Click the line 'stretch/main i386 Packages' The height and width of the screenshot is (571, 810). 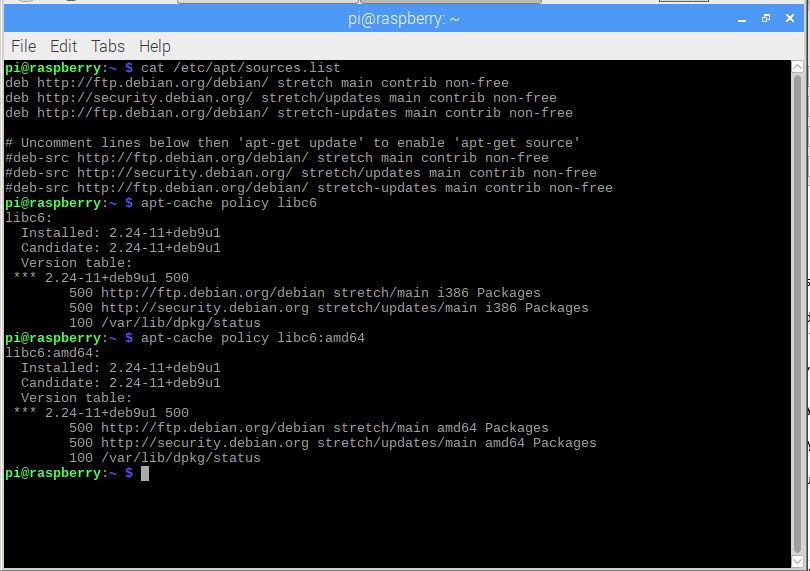pyautogui.click(x=305, y=293)
